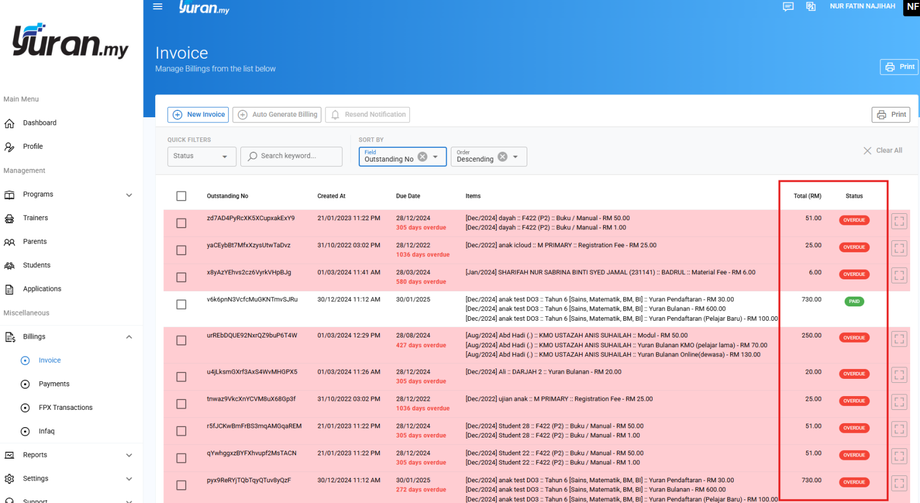The image size is (920, 503).
Task: Open the hamburger menu icon
Action: [157, 7]
